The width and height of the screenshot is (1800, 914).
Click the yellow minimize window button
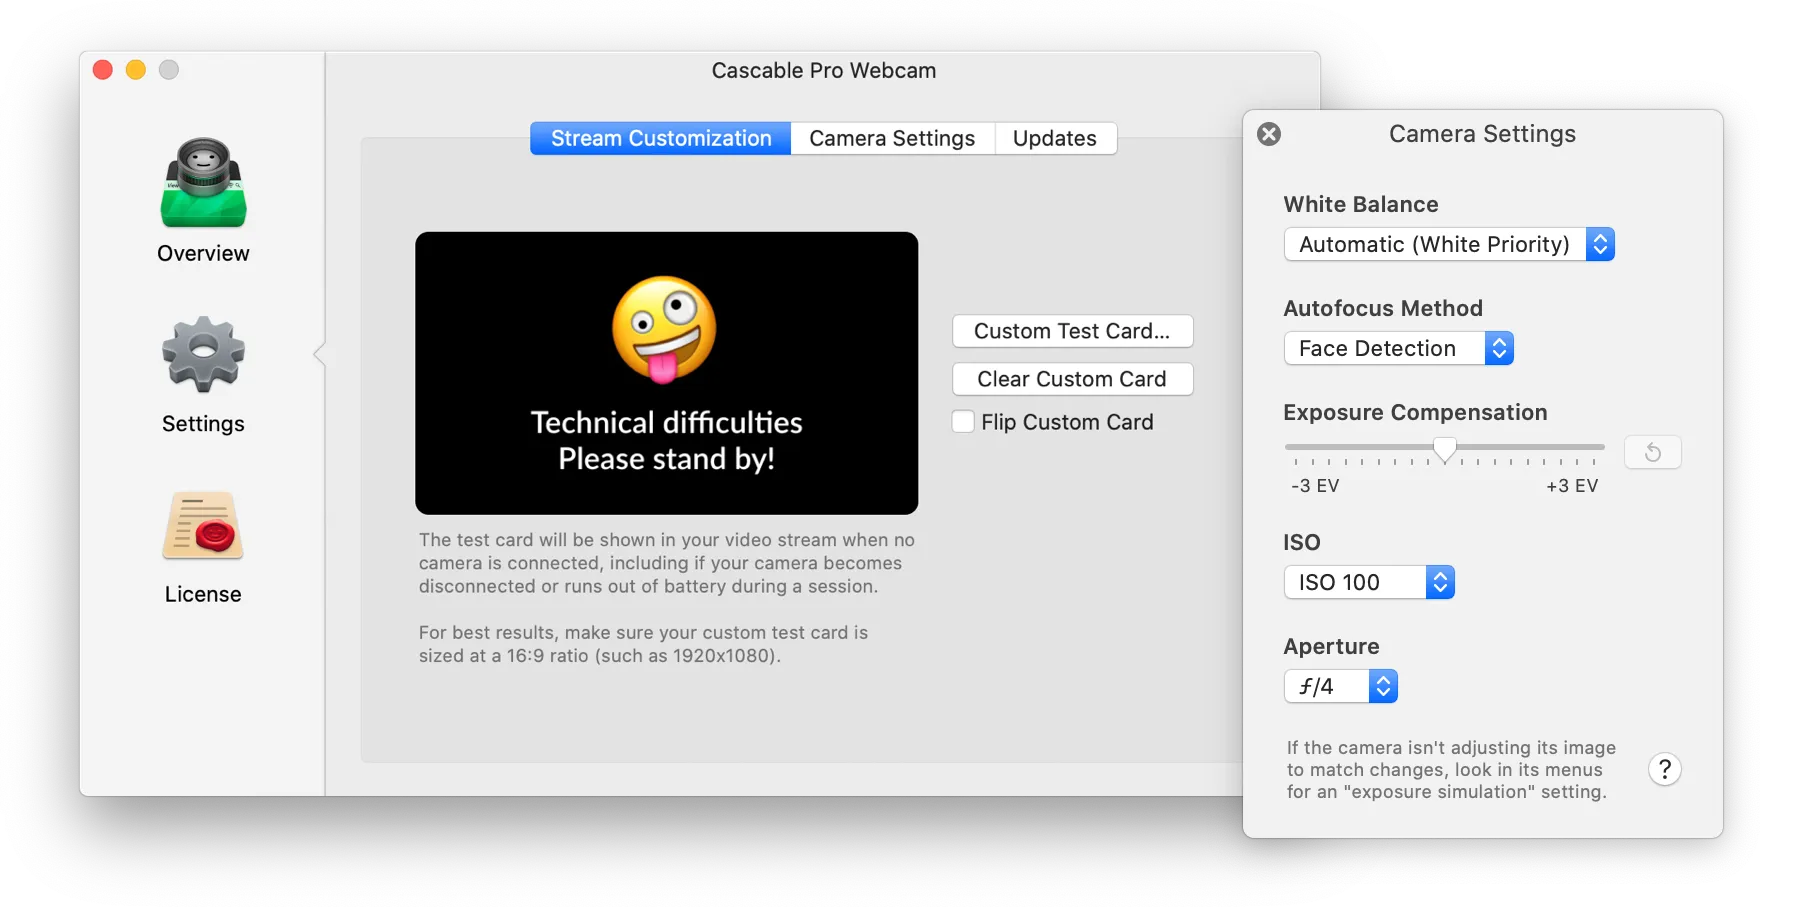click(136, 70)
